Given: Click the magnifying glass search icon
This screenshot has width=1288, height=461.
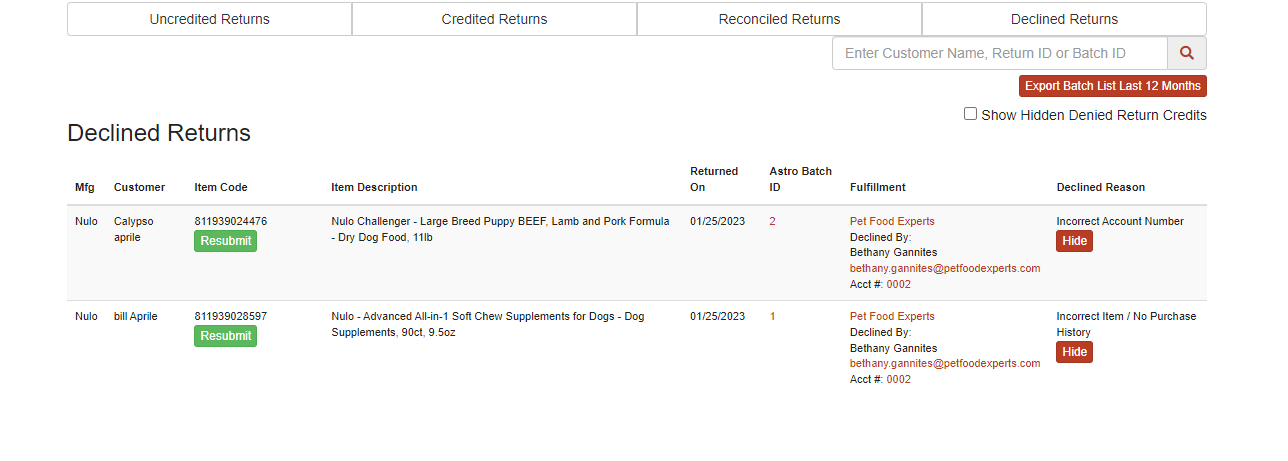Looking at the screenshot, I should (1187, 53).
